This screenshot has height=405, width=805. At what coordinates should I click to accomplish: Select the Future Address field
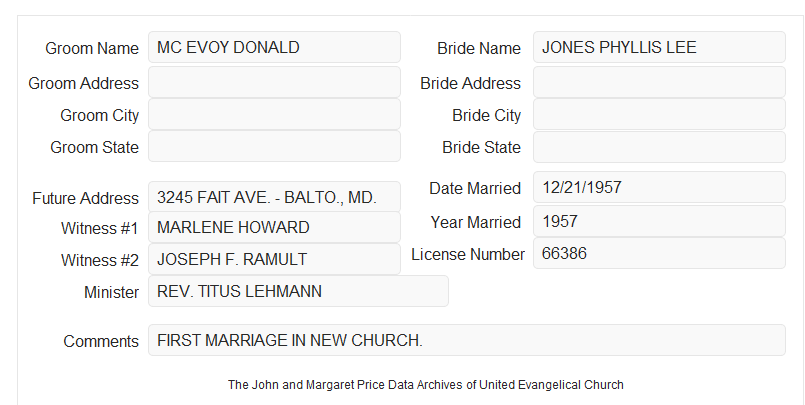point(274,197)
